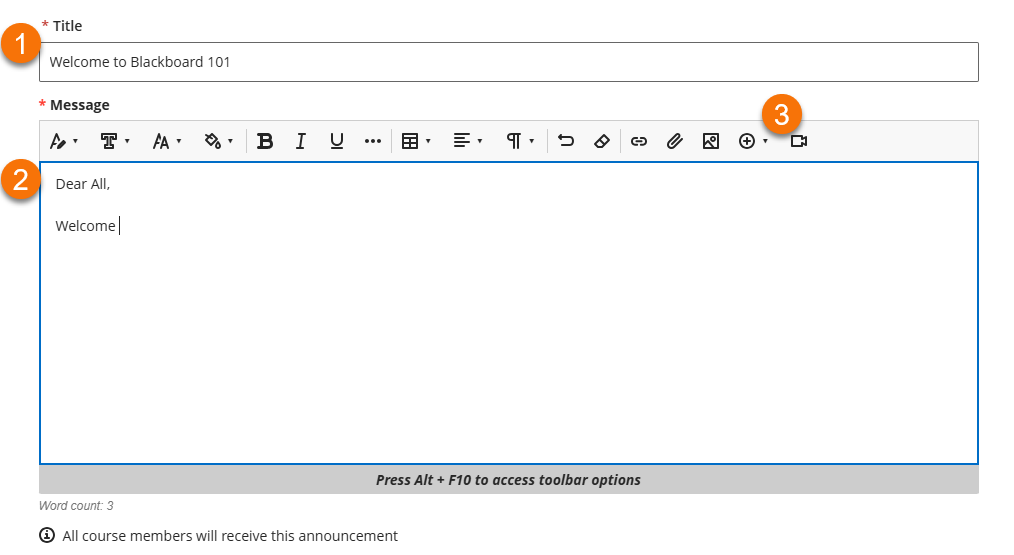Click the word 'Welcome' in the message
Image resolution: width=1014 pixels, height=555 pixels.
[85, 226]
